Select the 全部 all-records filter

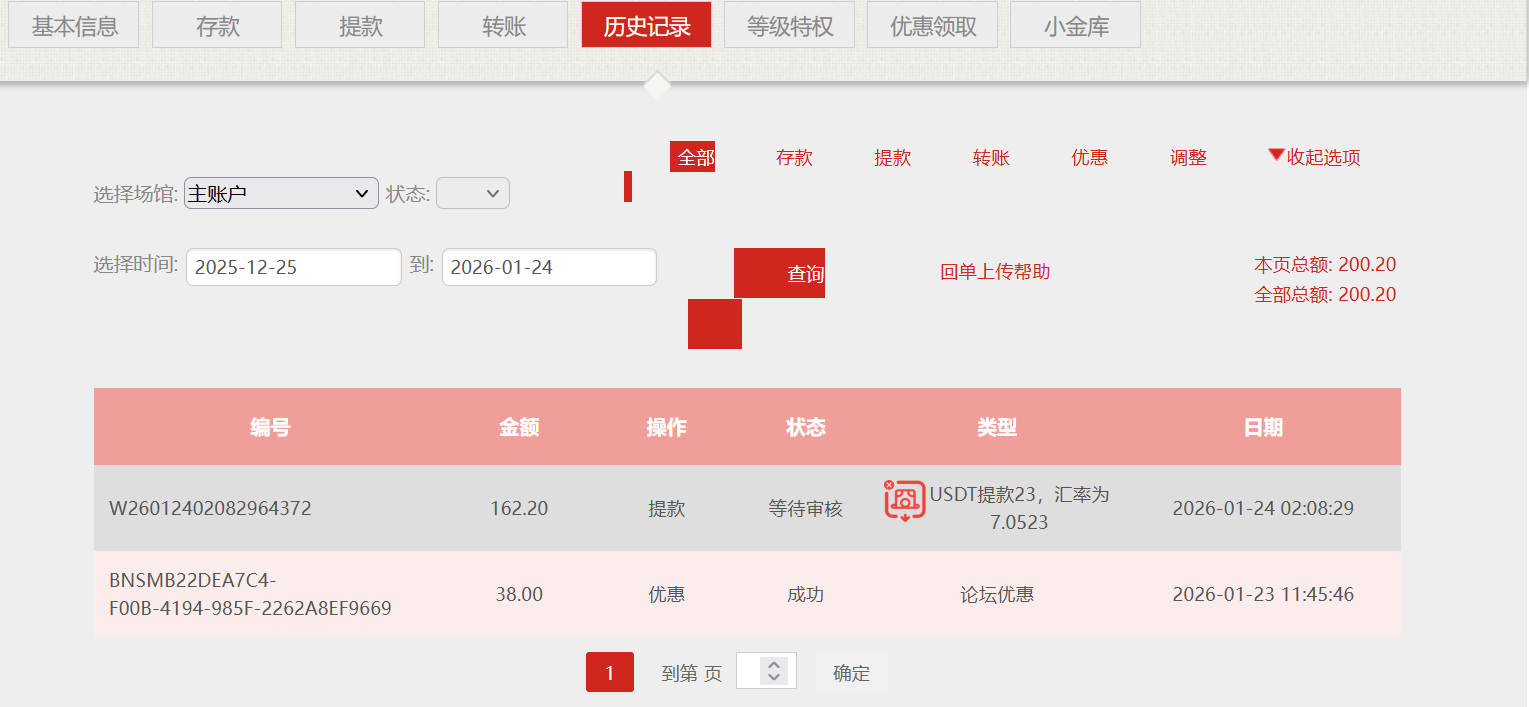693,157
